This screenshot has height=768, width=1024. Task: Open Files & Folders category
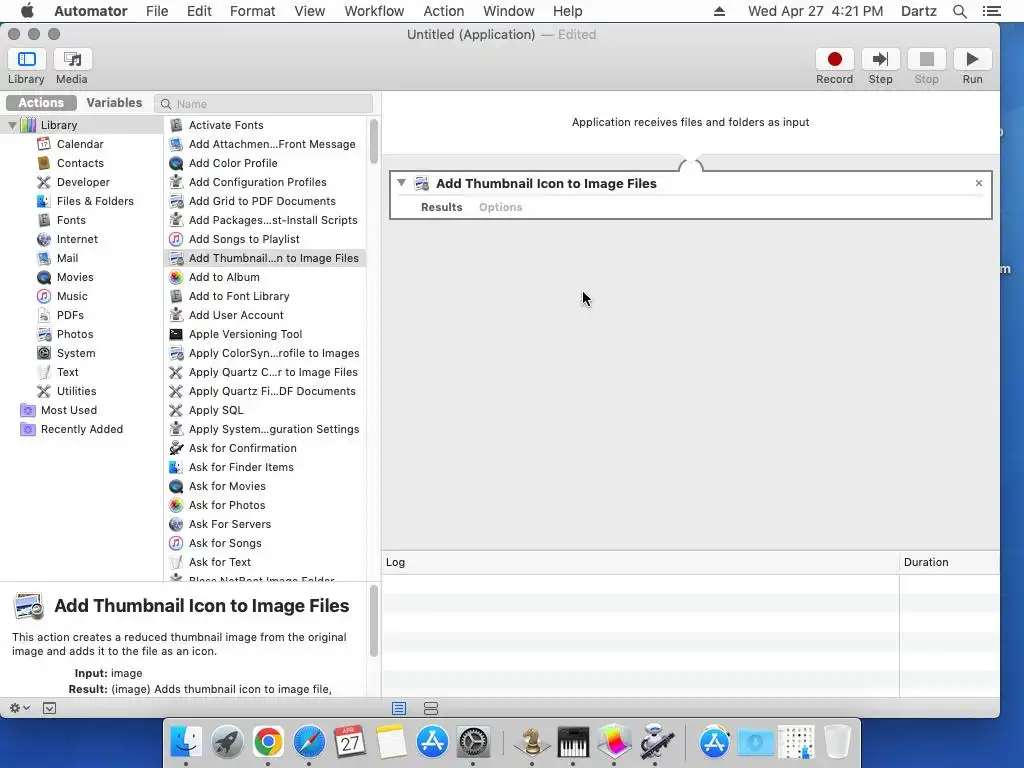coord(95,200)
